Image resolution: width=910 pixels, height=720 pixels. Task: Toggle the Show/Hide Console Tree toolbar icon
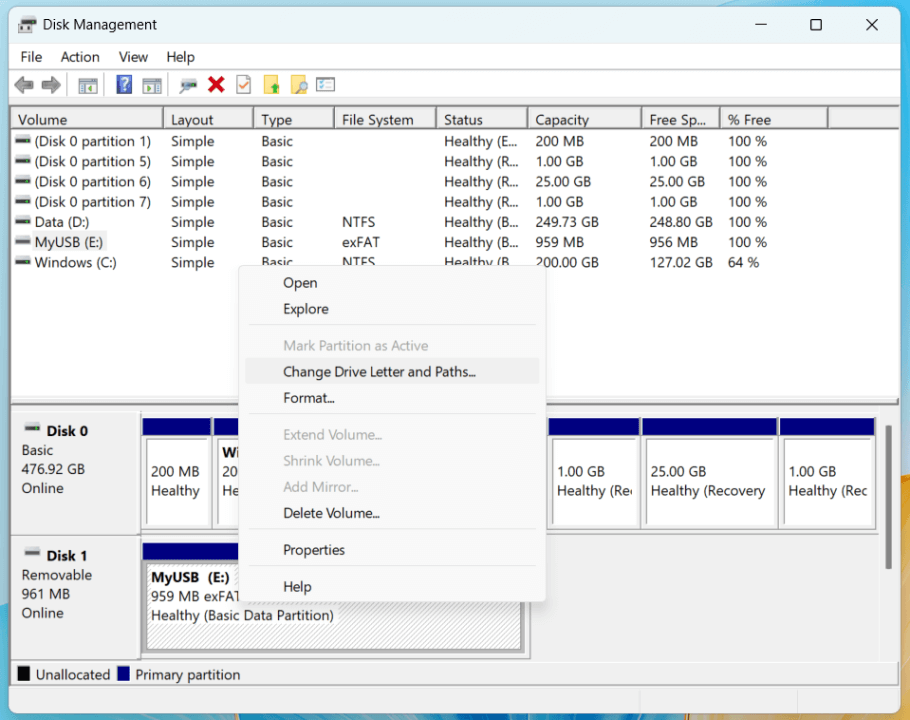[87, 84]
